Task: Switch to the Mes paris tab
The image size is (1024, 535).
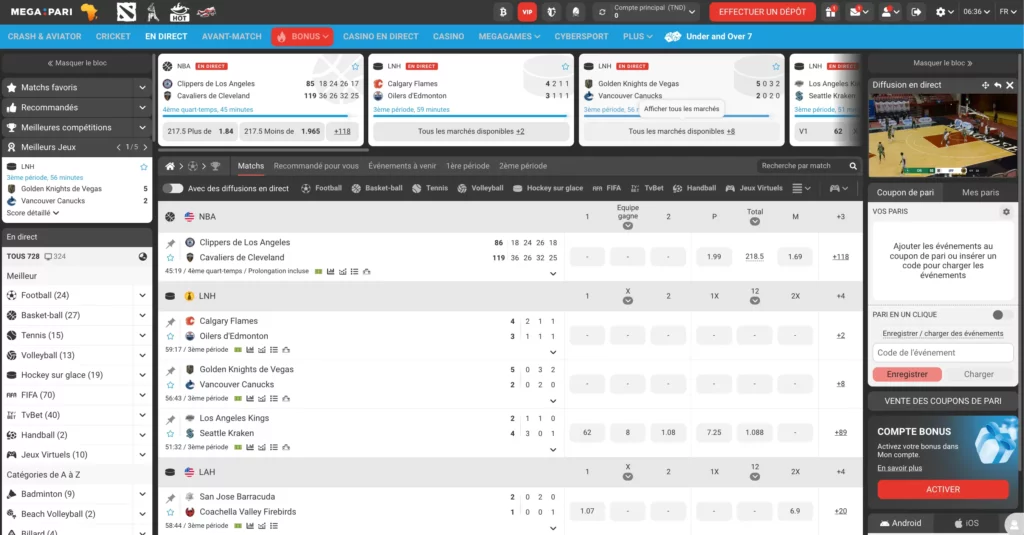Action: click(x=980, y=192)
